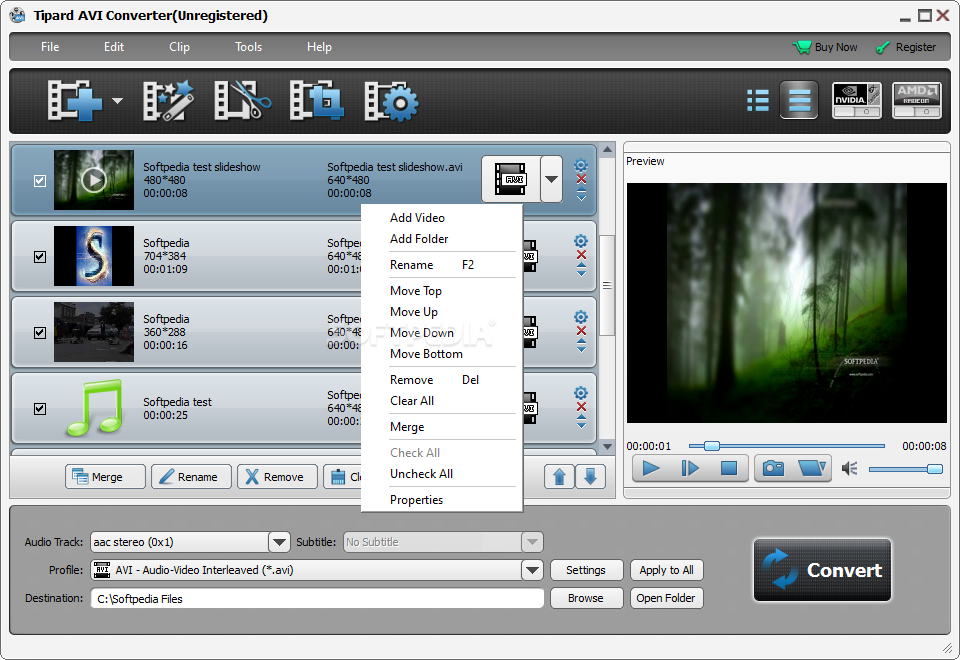Click the Rename button below list
The width and height of the screenshot is (960, 660).
191,477
